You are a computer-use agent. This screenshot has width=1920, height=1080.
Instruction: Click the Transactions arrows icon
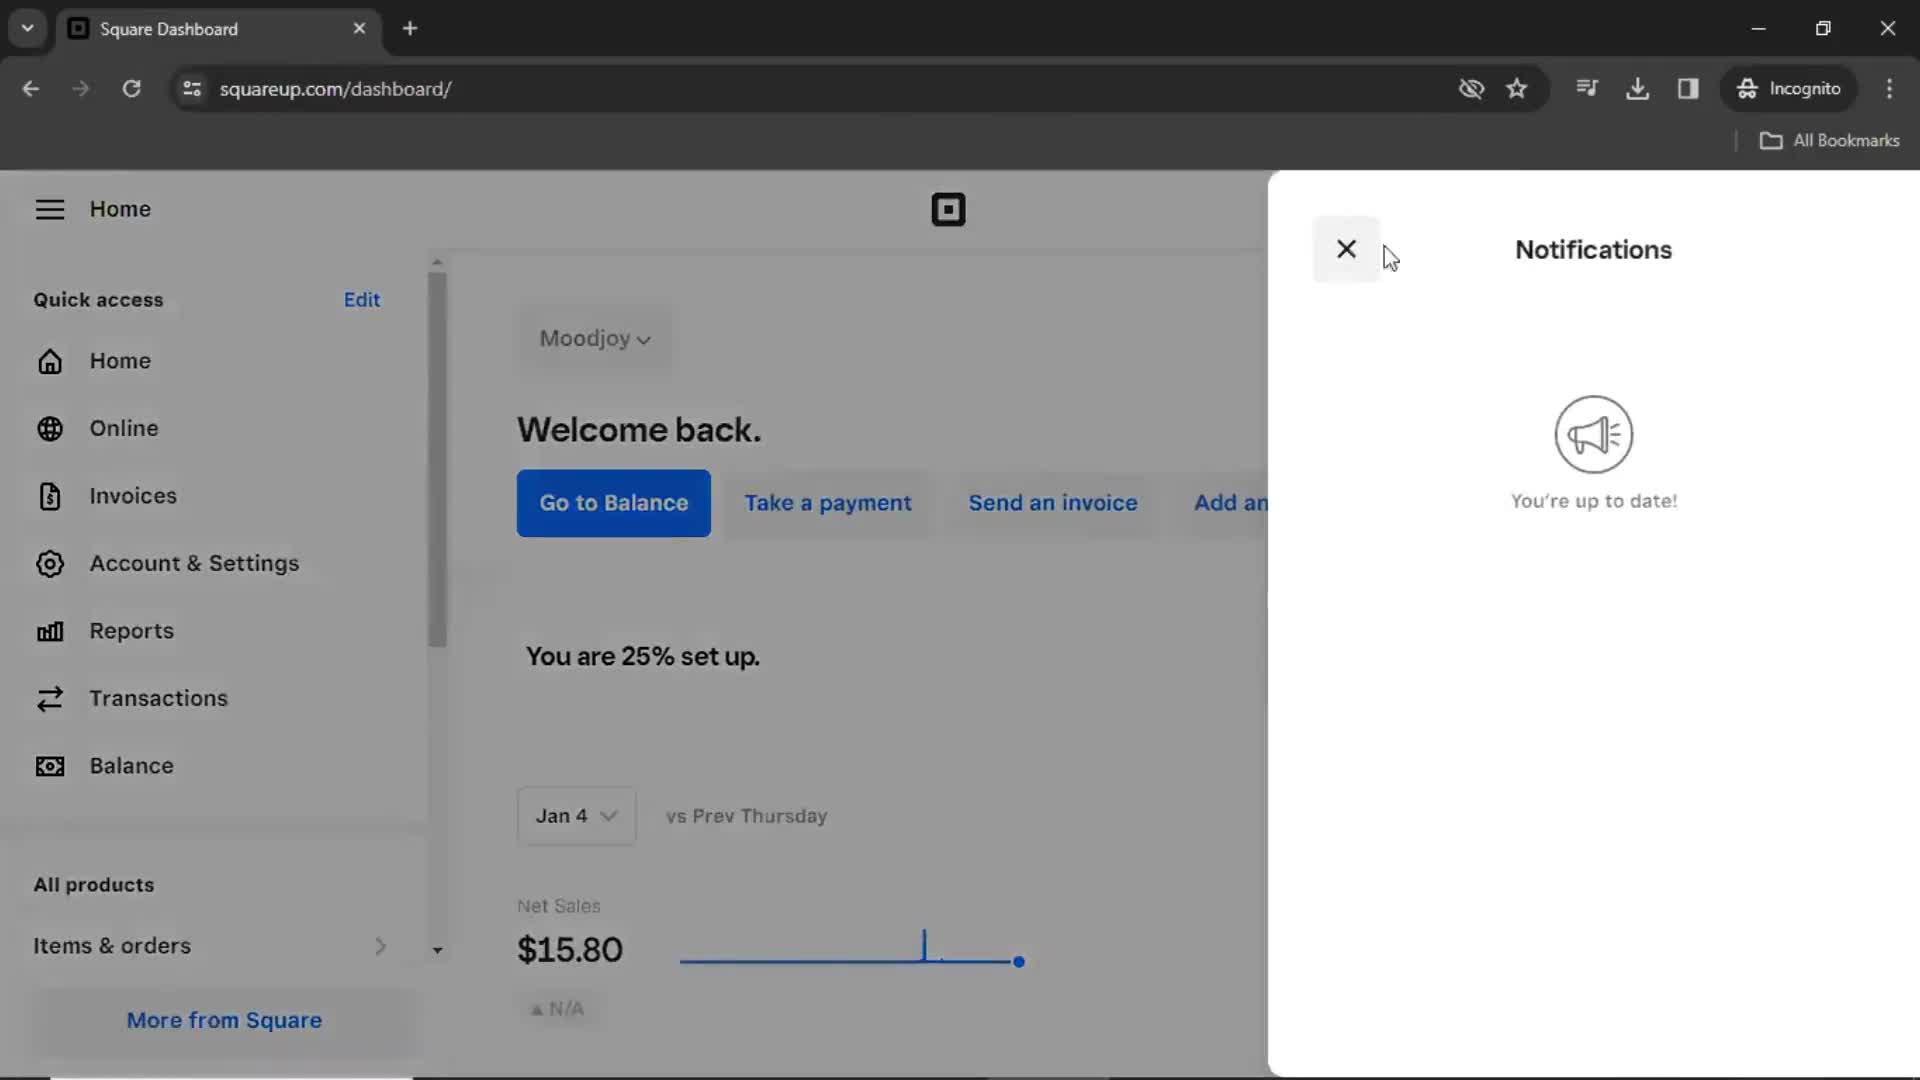(x=50, y=699)
